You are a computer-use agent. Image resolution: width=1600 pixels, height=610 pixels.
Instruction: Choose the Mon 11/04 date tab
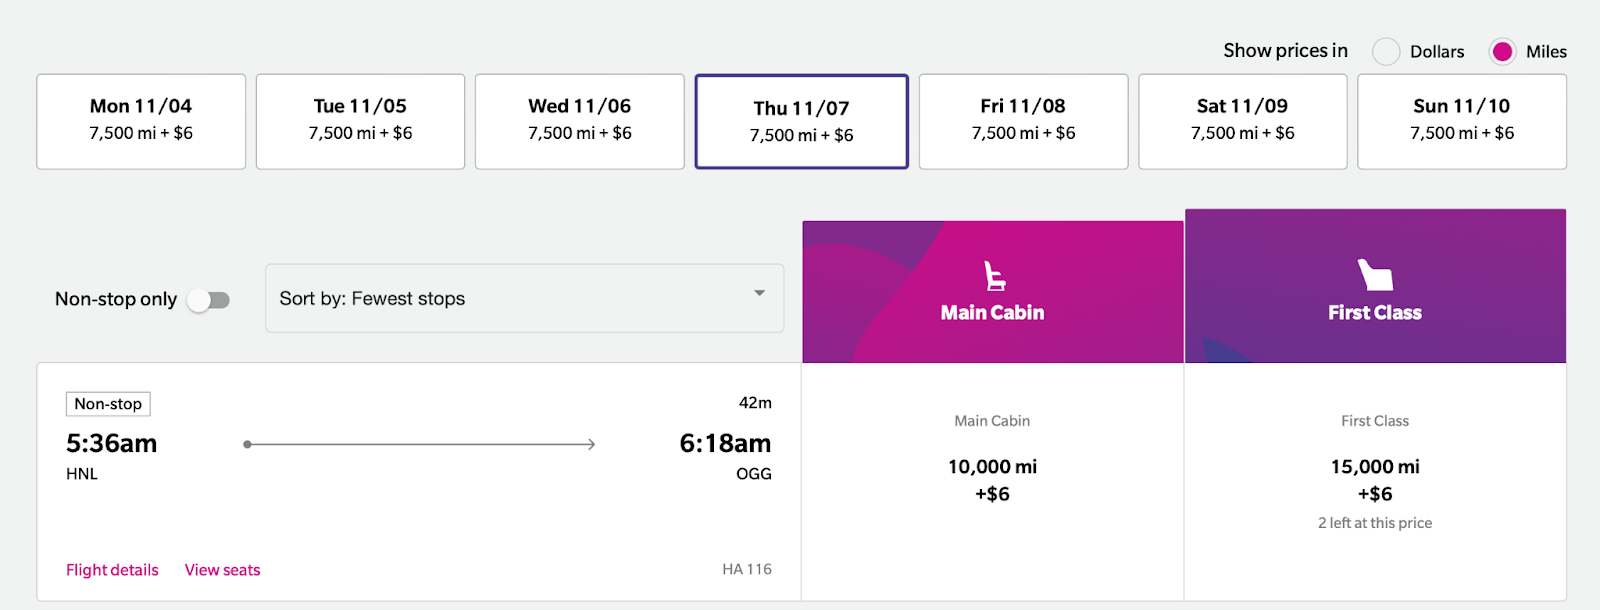[x=141, y=121]
